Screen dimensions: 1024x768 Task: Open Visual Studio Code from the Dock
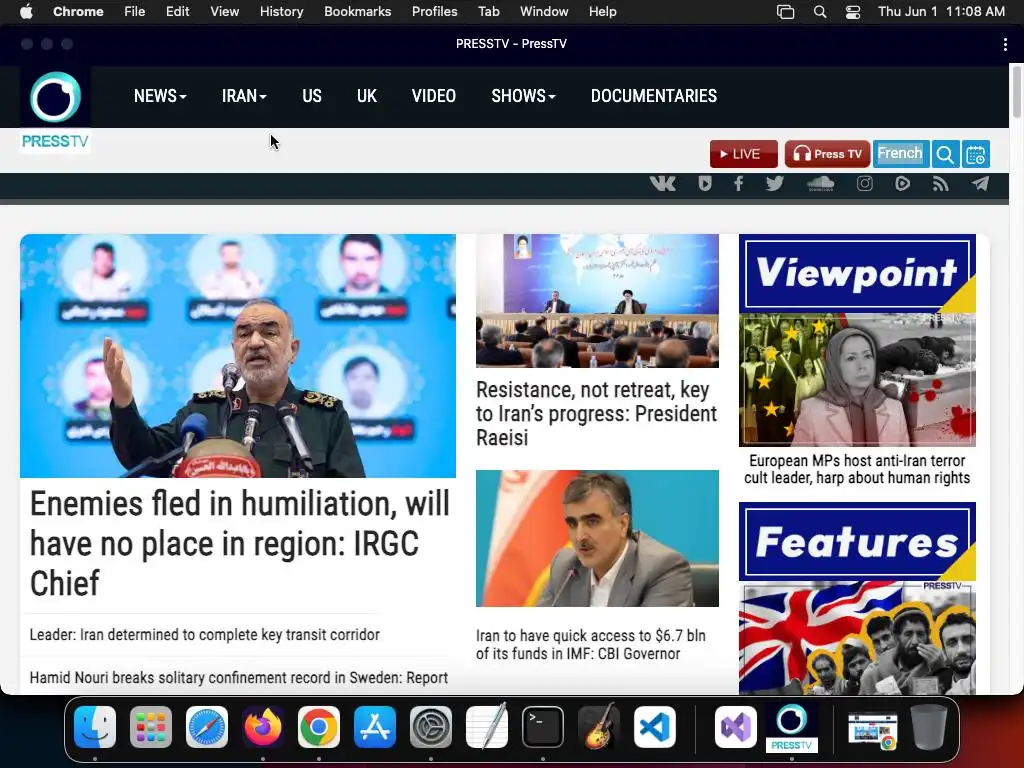(655, 727)
